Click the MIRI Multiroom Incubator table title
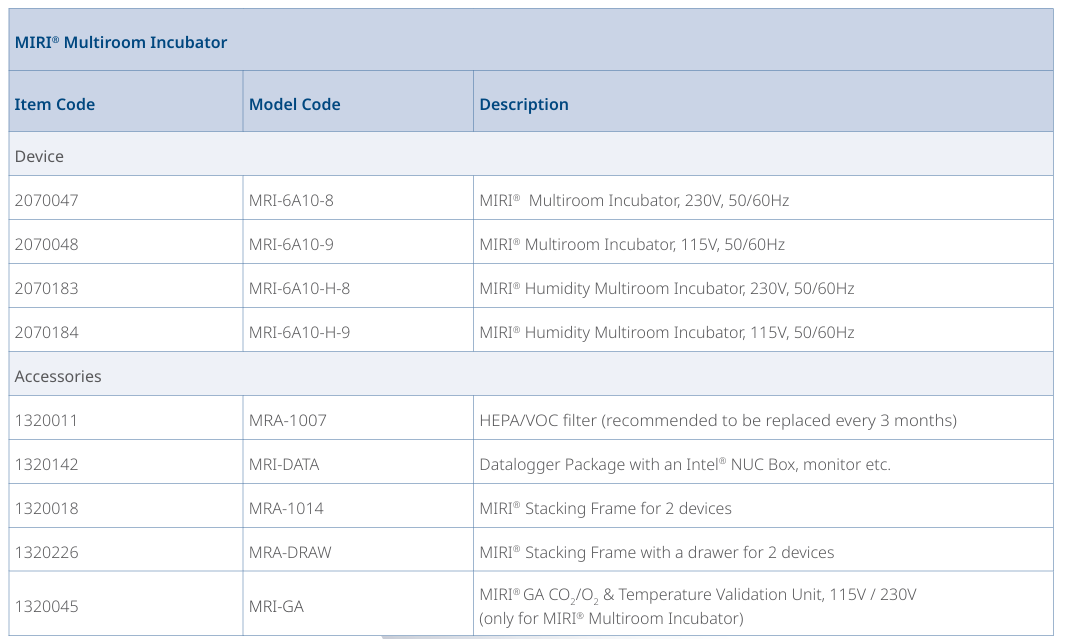Viewport: 1070px width, 639px height. (121, 42)
